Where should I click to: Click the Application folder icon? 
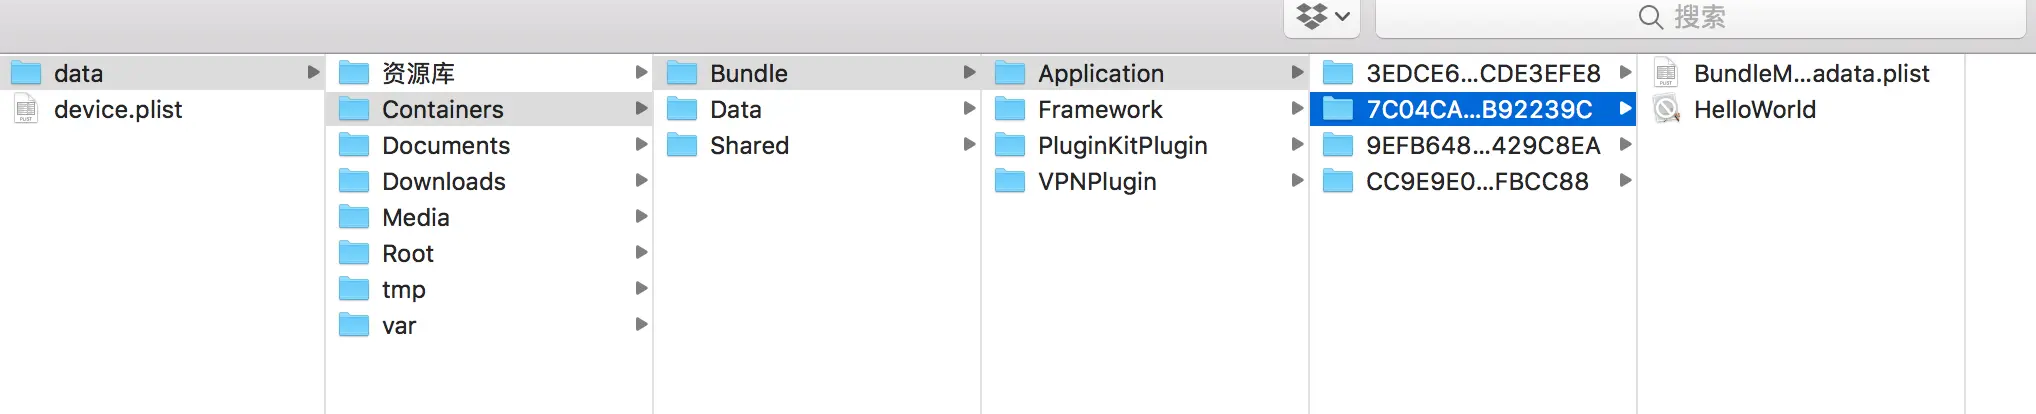pos(1010,73)
